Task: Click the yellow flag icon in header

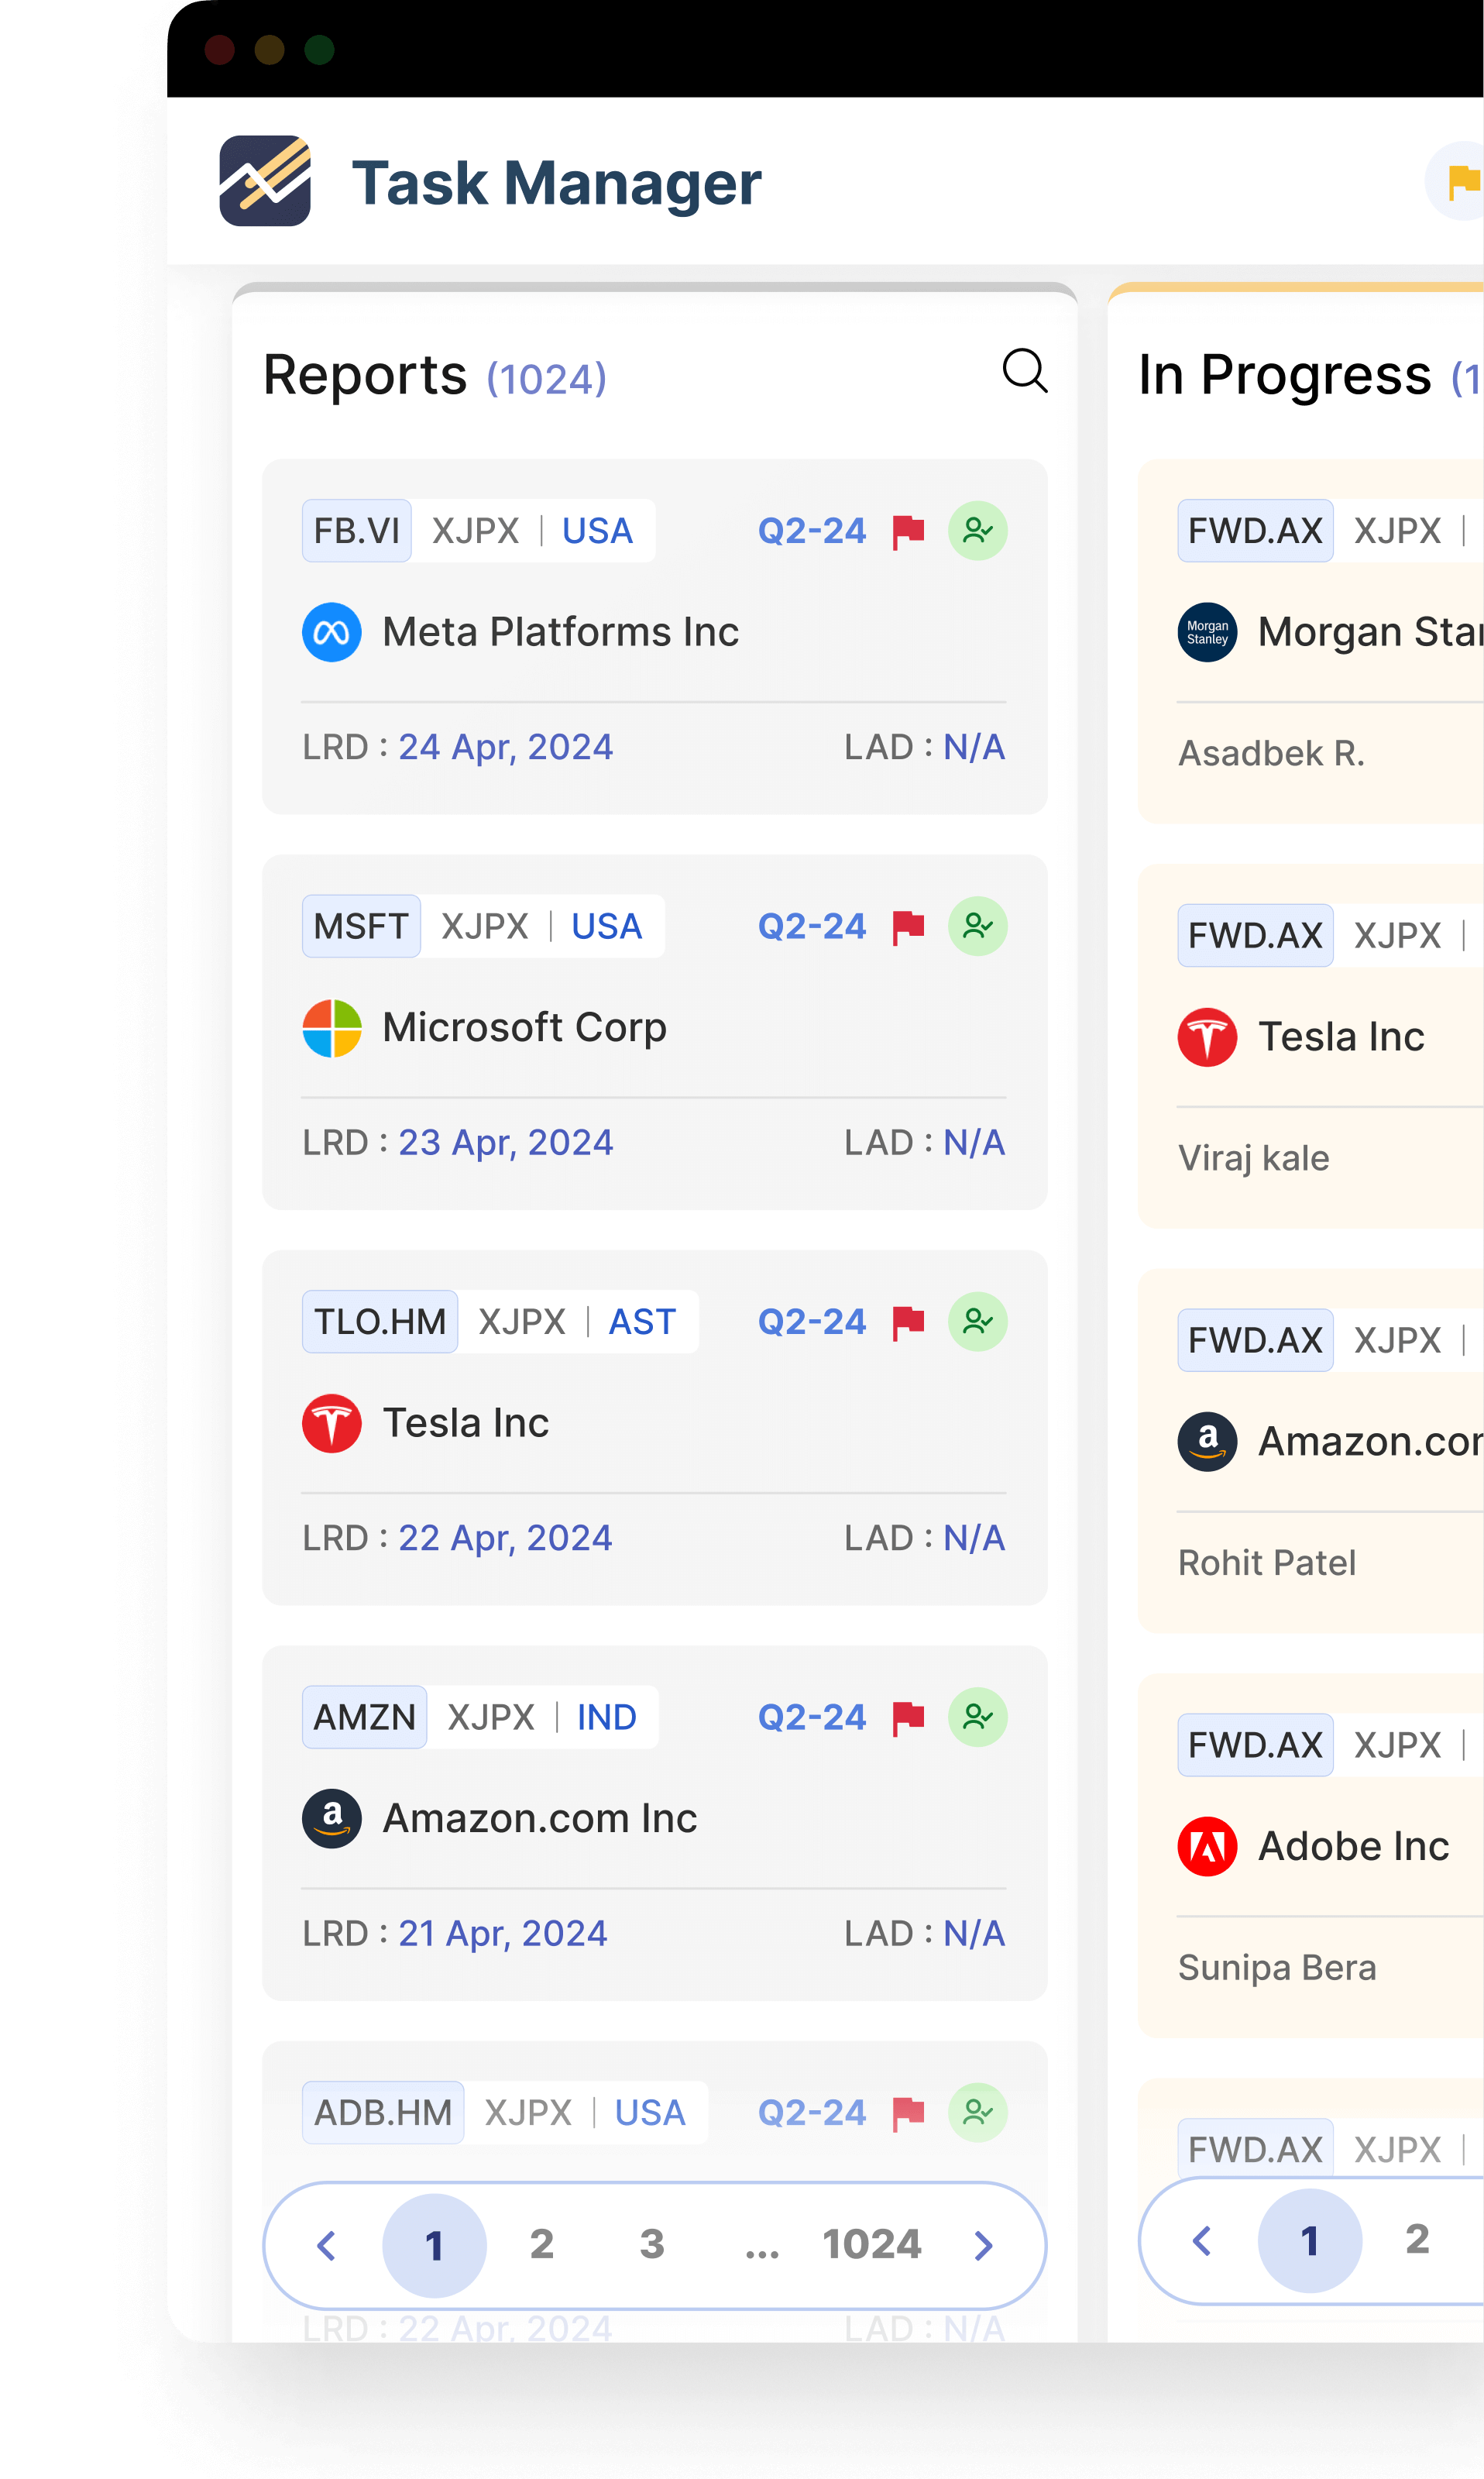Action: click(1462, 182)
